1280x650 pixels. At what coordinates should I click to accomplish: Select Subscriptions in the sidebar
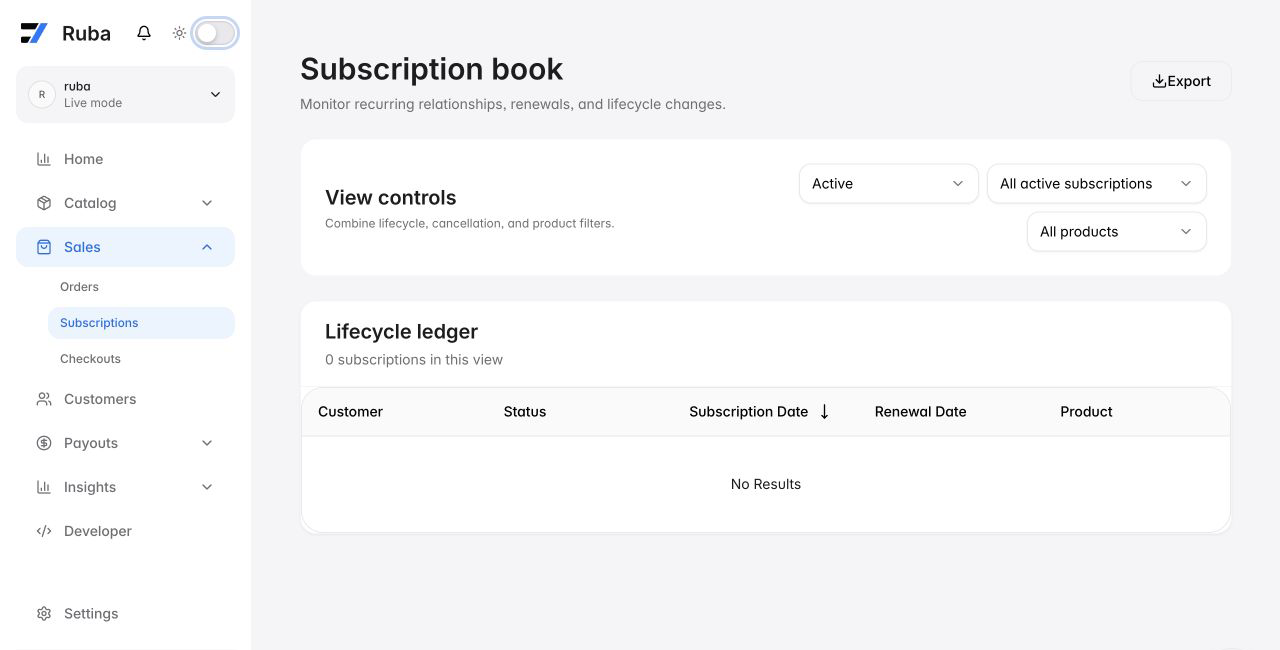pos(141,323)
